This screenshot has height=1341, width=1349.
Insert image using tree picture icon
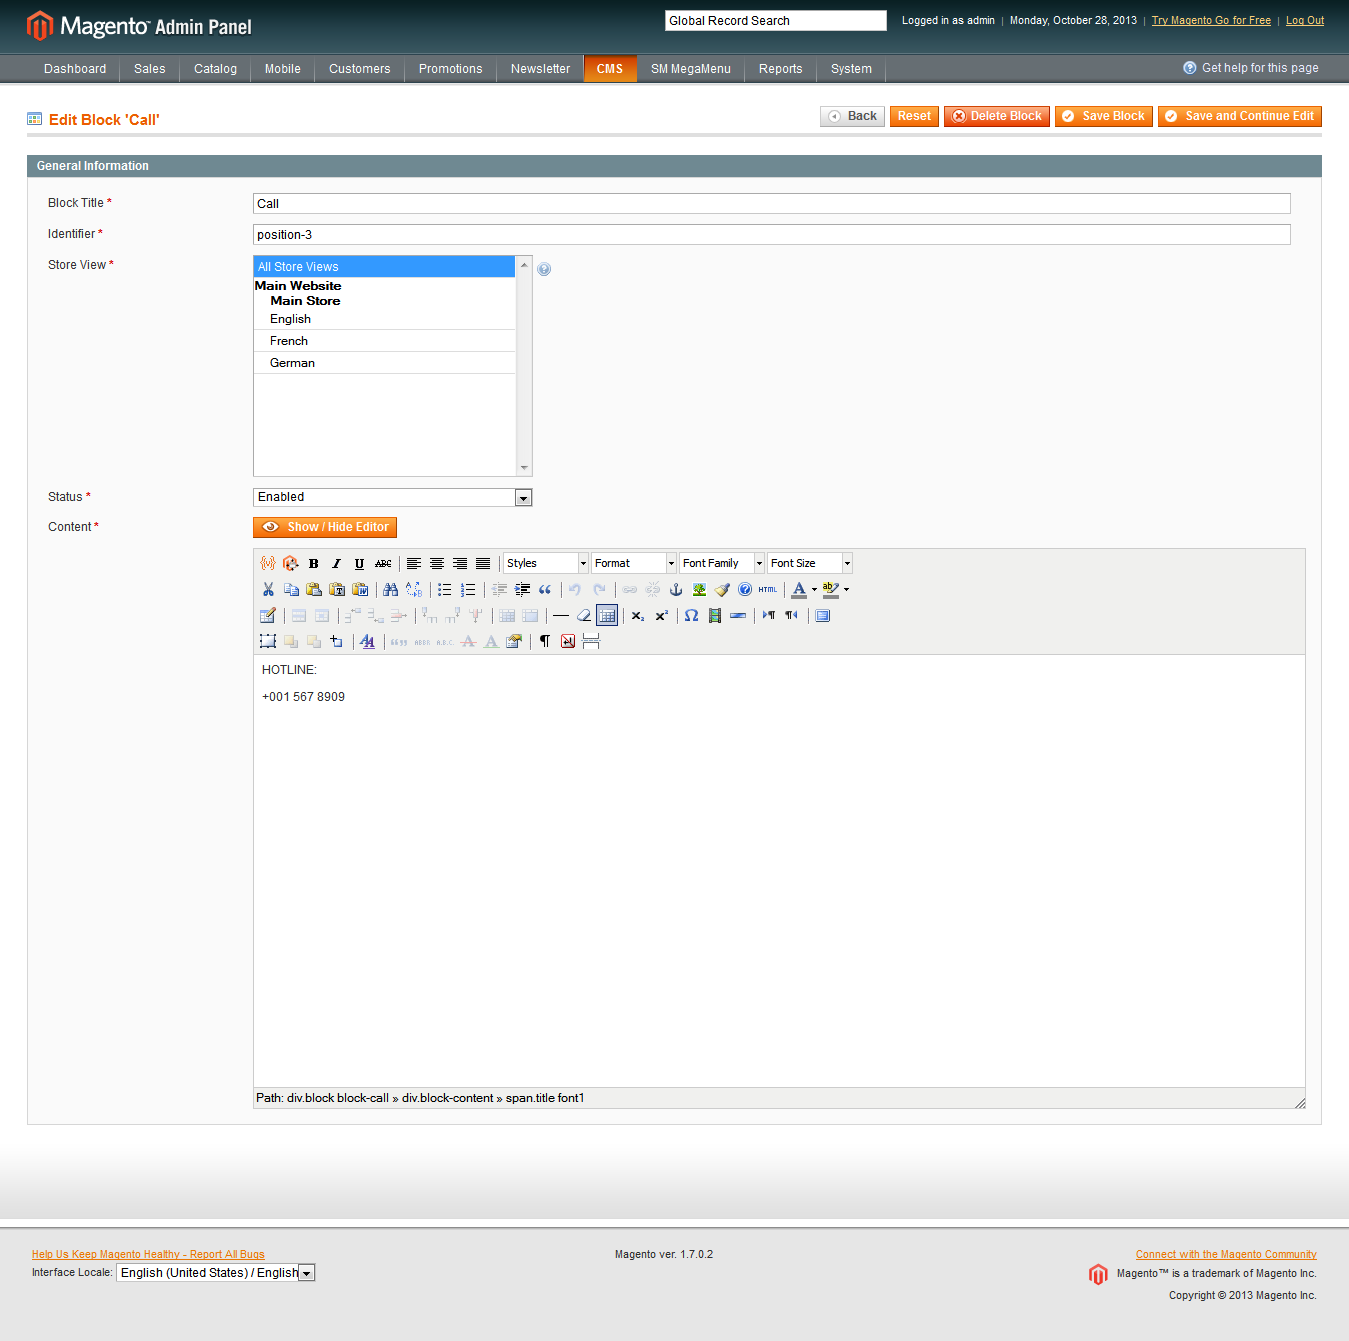click(699, 589)
